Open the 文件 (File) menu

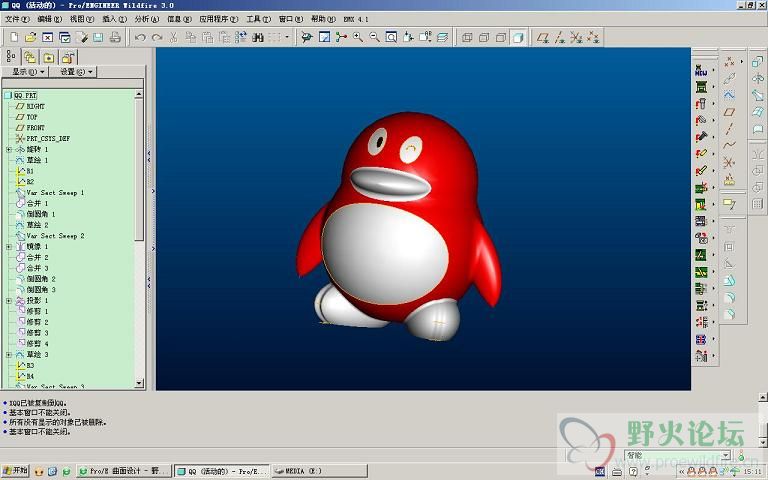tap(17, 19)
